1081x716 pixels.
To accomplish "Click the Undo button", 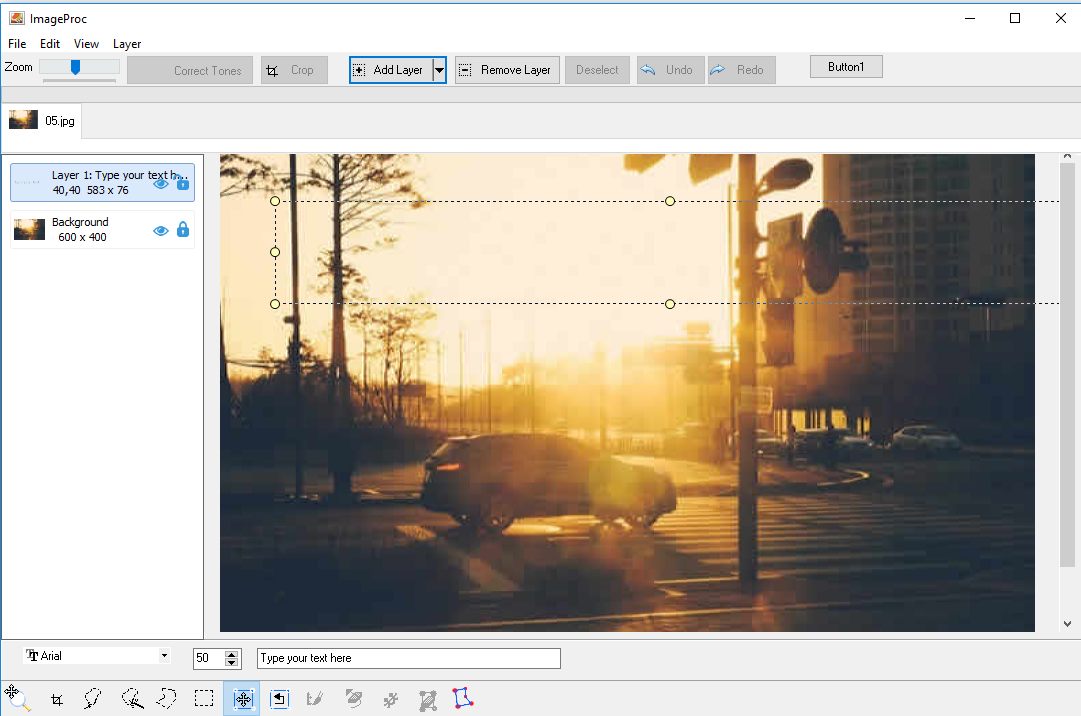I will 671,70.
